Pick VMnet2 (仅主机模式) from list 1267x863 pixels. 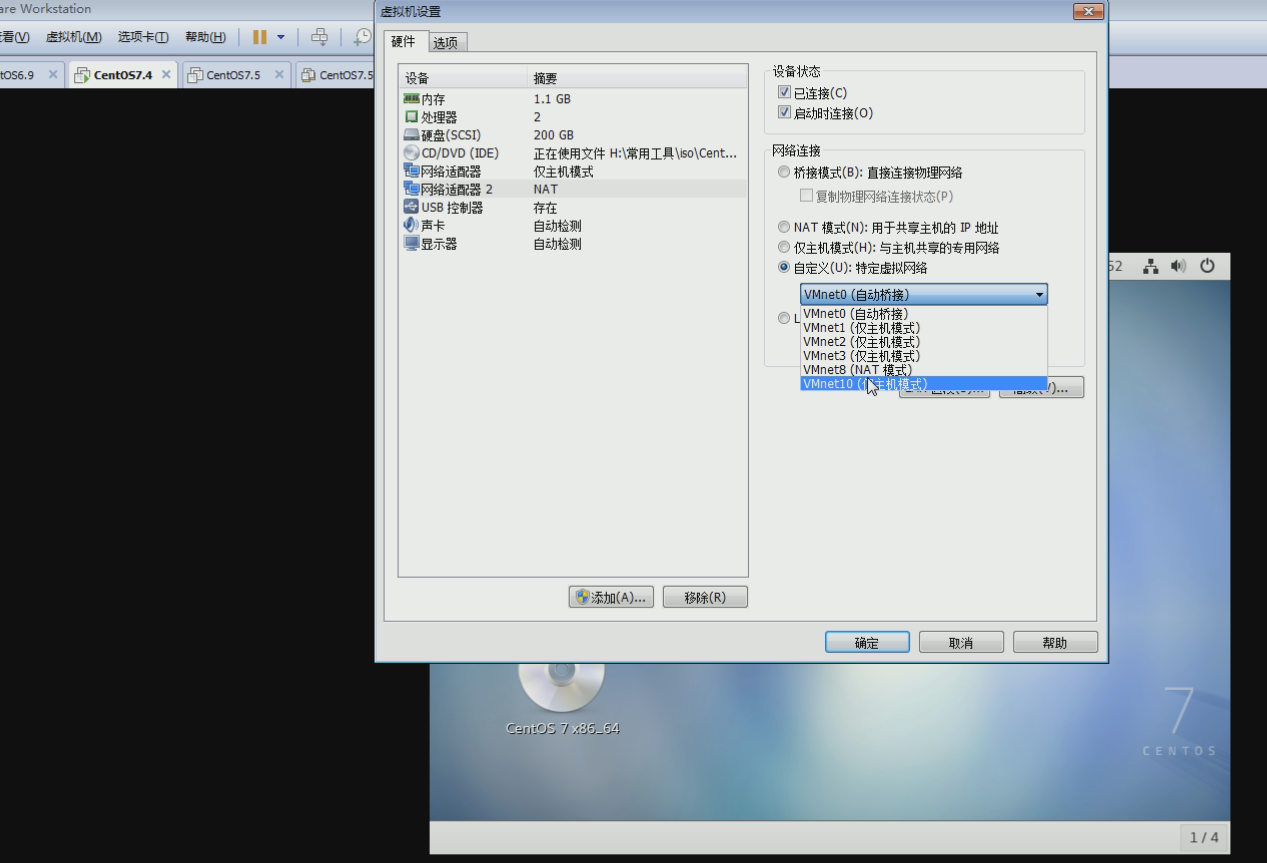923,341
